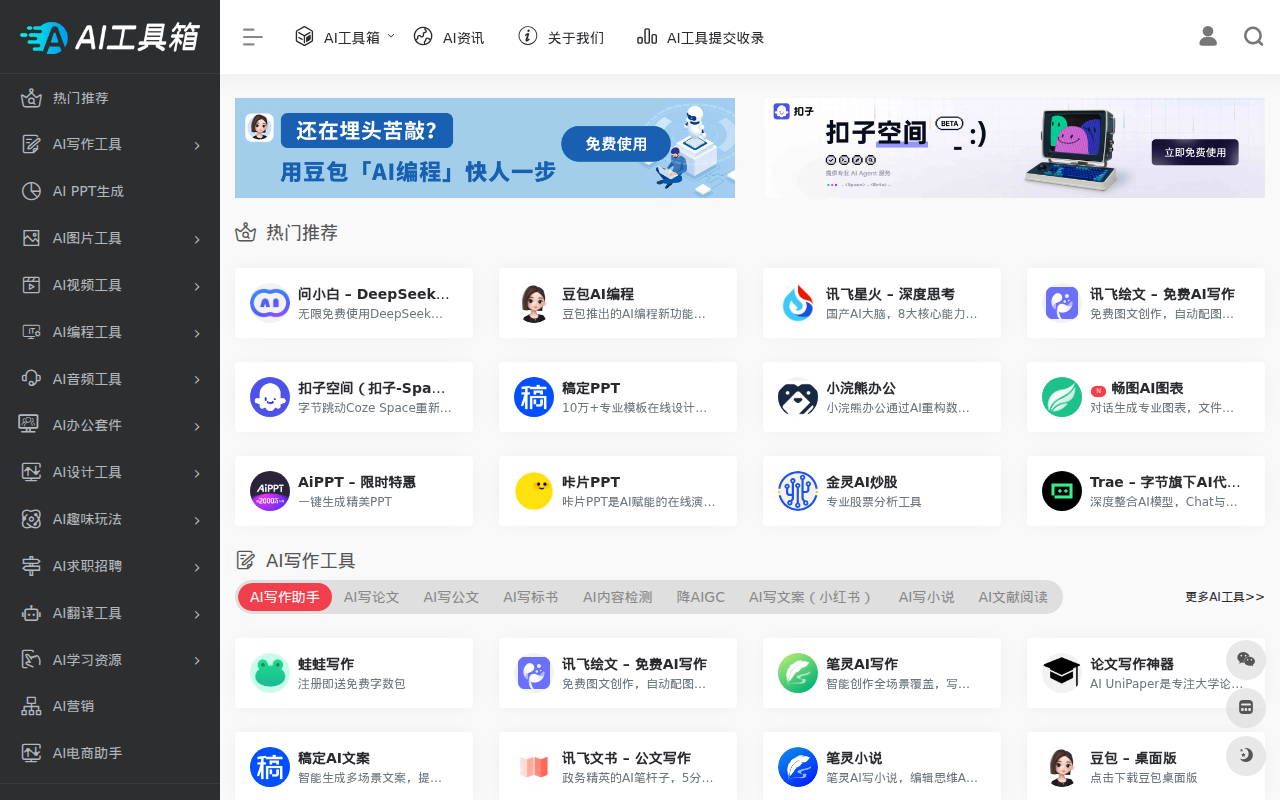Select the AI写文案（小红书）tab
The height and width of the screenshot is (800, 1280).
(811, 597)
